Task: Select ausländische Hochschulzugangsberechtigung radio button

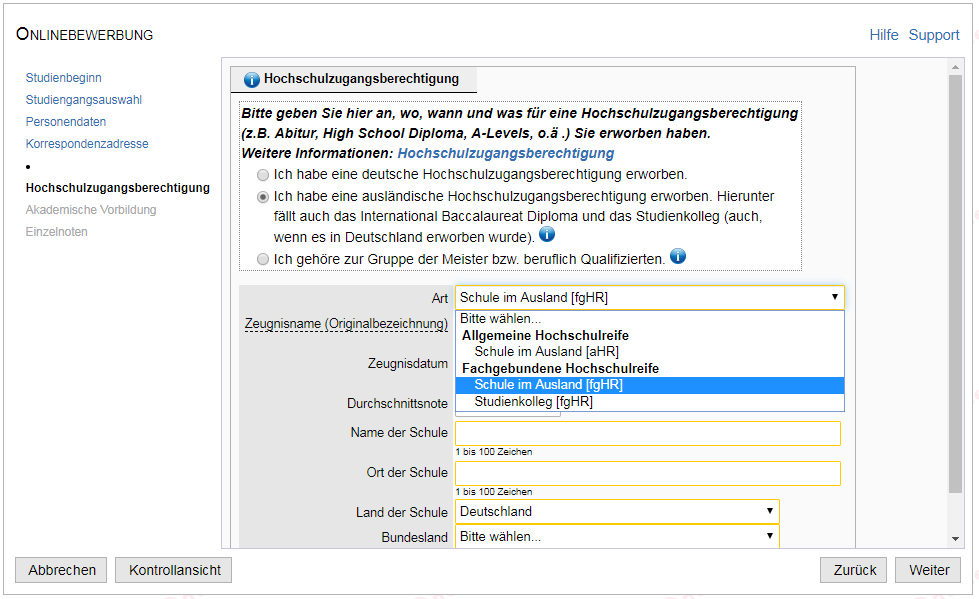Action: coord(263,197)
